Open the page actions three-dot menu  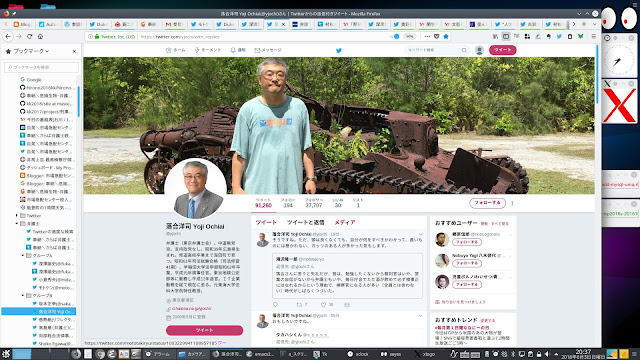pos(427,36)
